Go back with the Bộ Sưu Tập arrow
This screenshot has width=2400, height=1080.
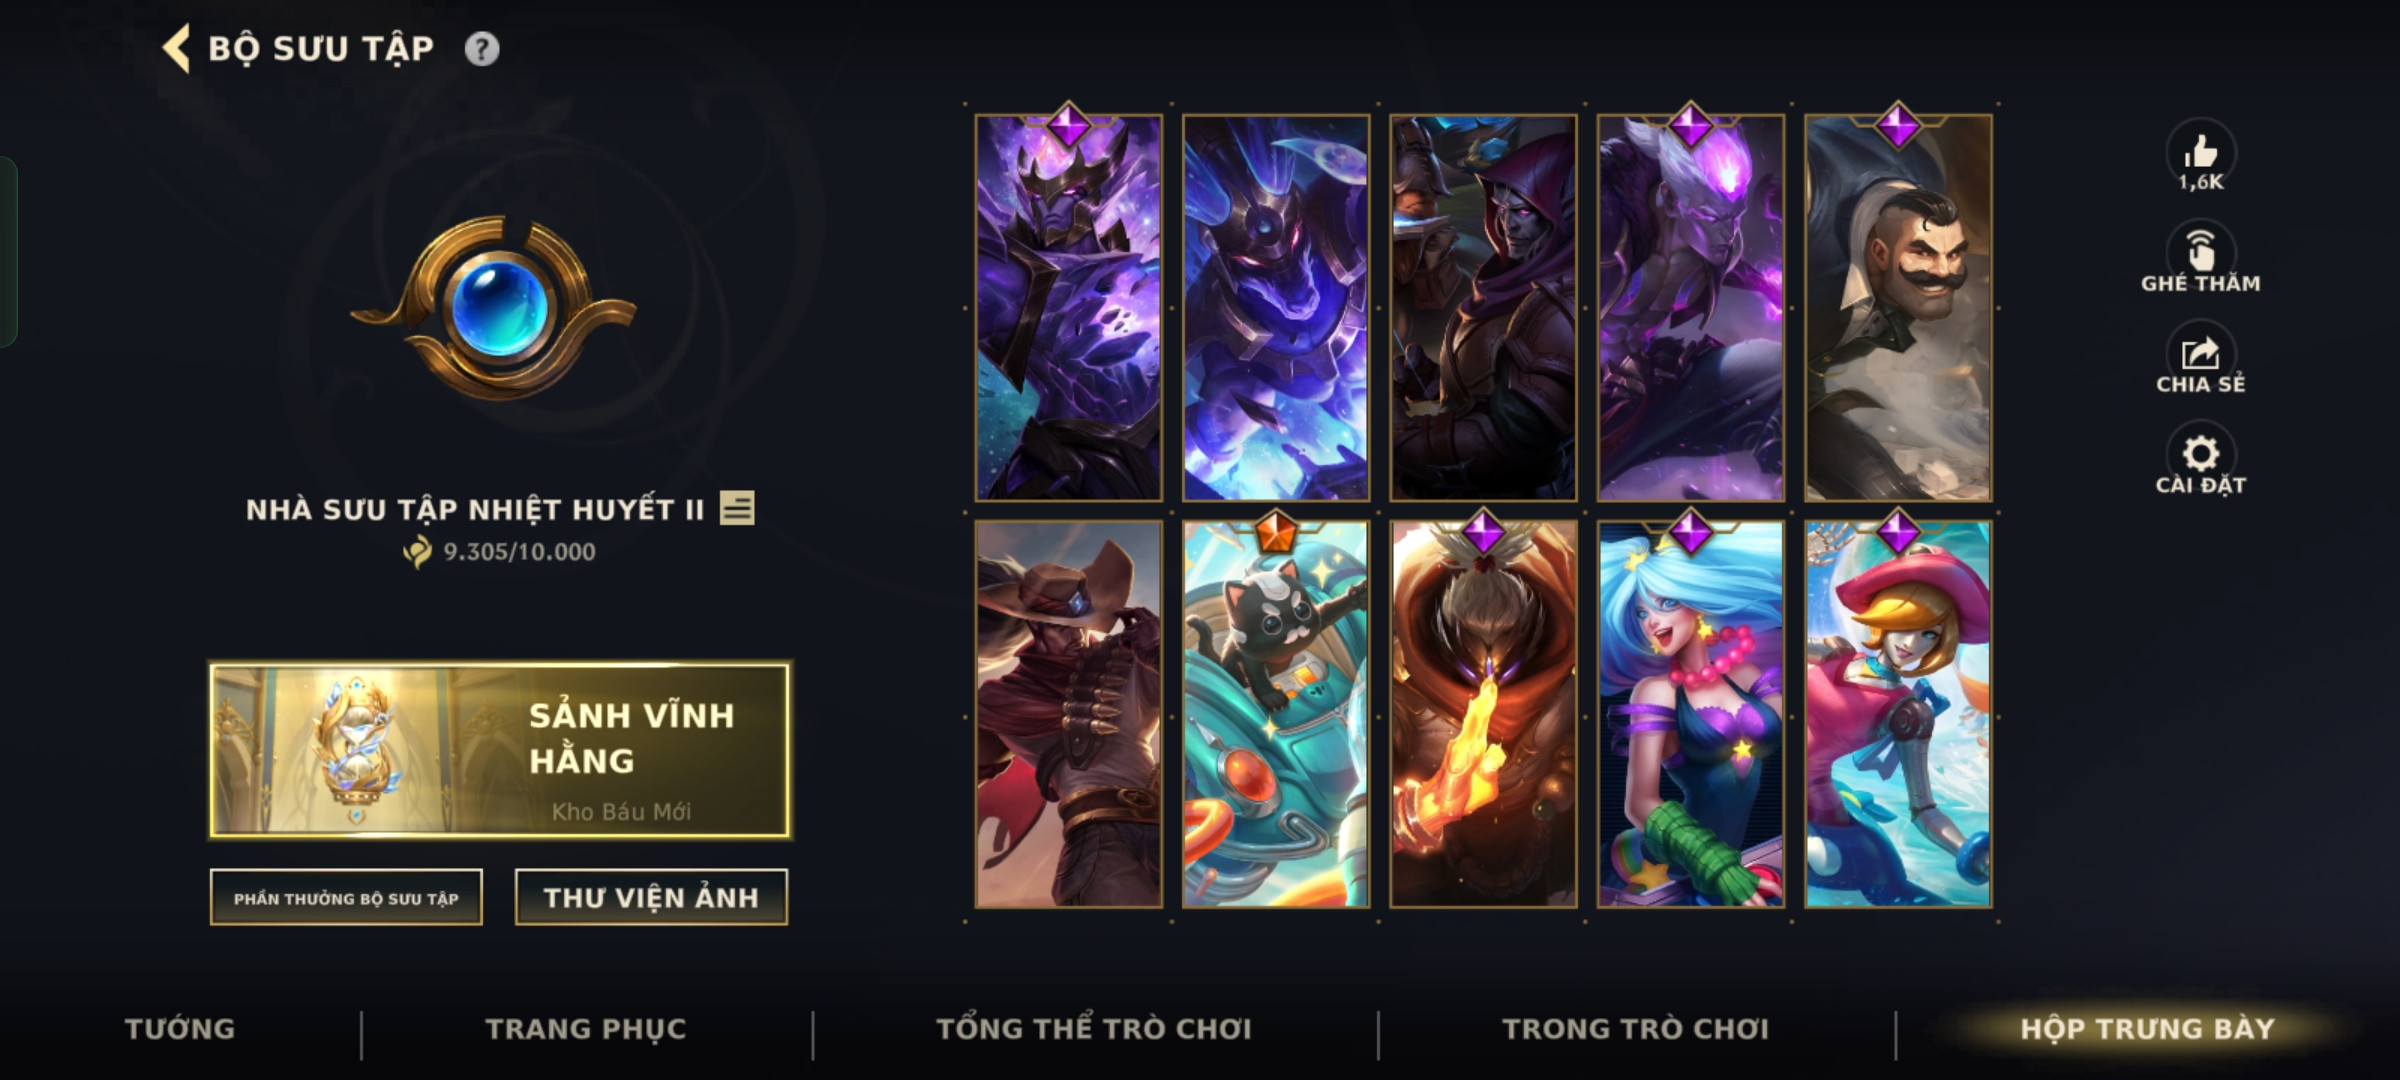[x=176, y=48]
